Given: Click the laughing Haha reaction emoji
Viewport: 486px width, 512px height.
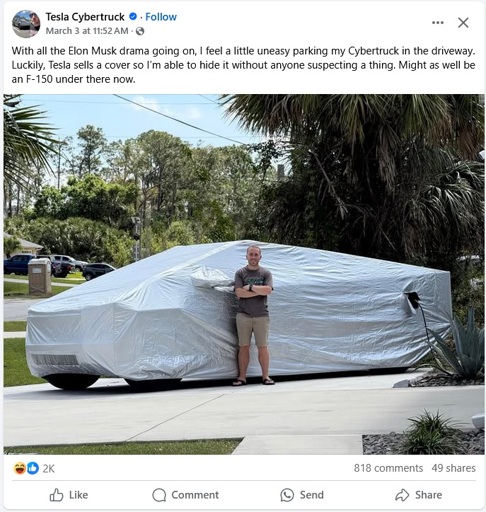Looking at the screenshot, I should [20, 468].
